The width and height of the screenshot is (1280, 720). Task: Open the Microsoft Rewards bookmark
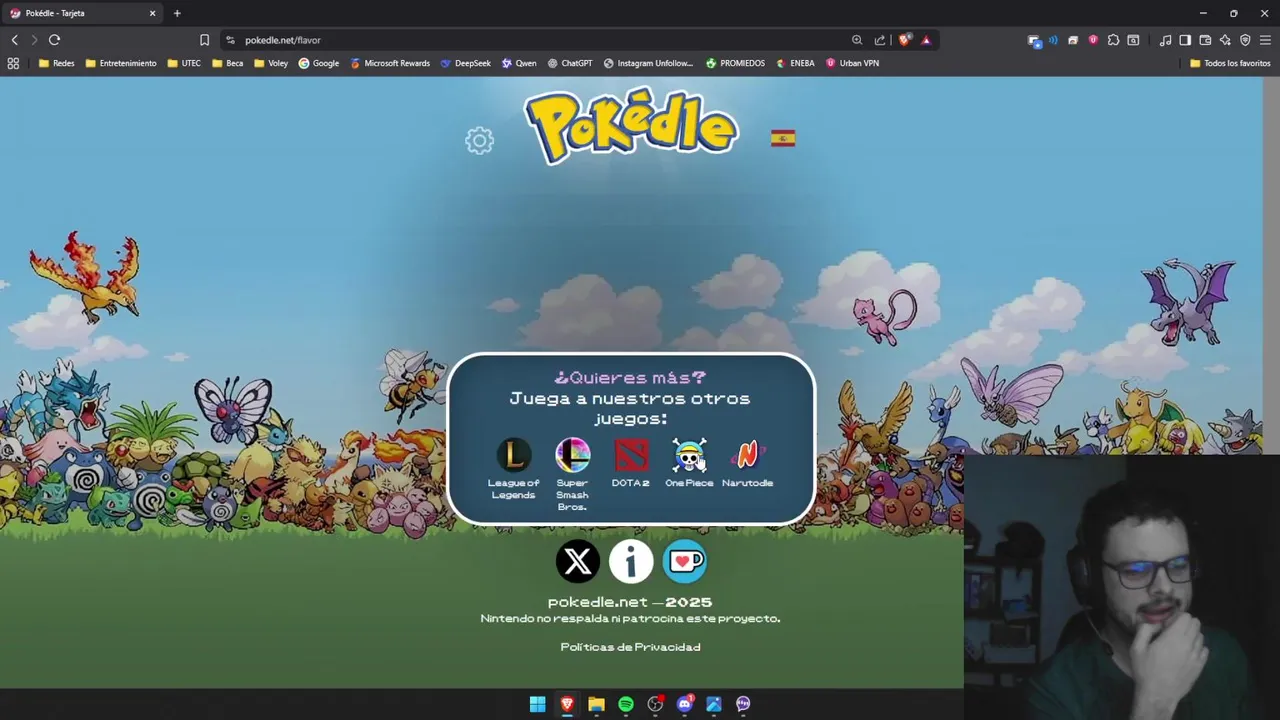(x=390, y=63)
